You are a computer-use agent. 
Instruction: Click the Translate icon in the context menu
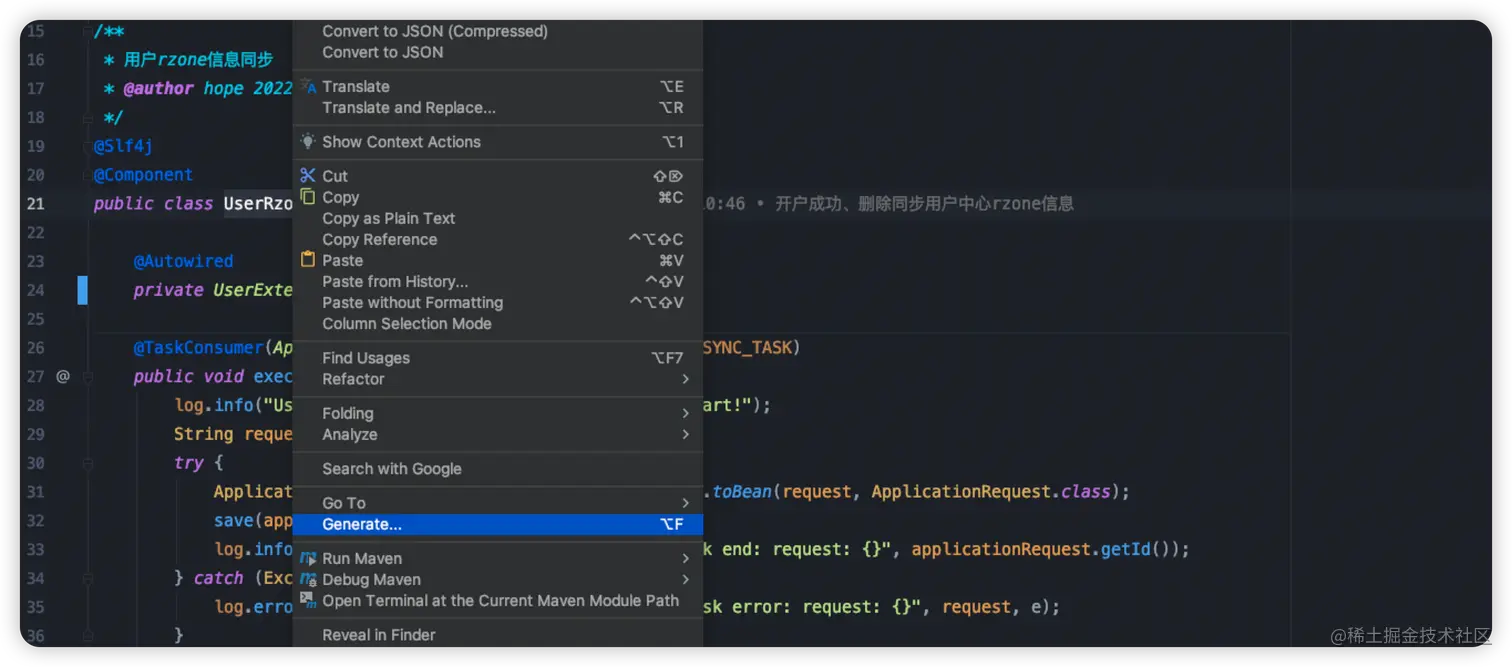click(x=308, y=86)
